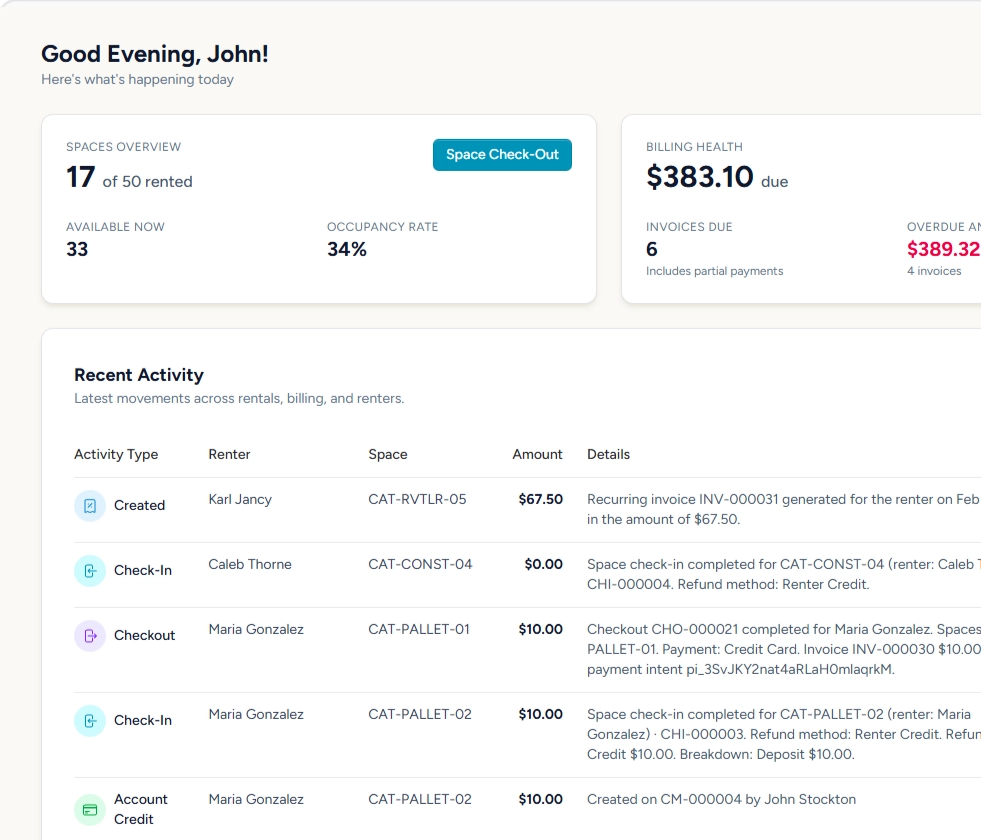This screenshot has height=840, width=981.
Task: Click the Check-In icon for CAT-PALLET-02
Action: pos(90,721)
